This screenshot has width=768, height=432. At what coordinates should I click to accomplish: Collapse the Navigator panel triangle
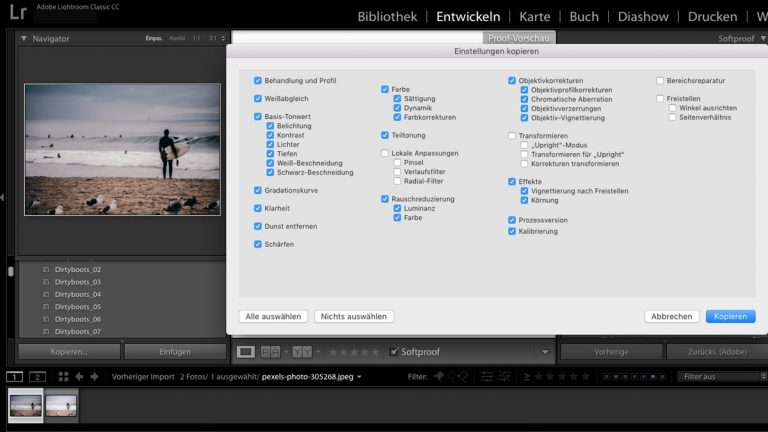[x=24, y=38]
